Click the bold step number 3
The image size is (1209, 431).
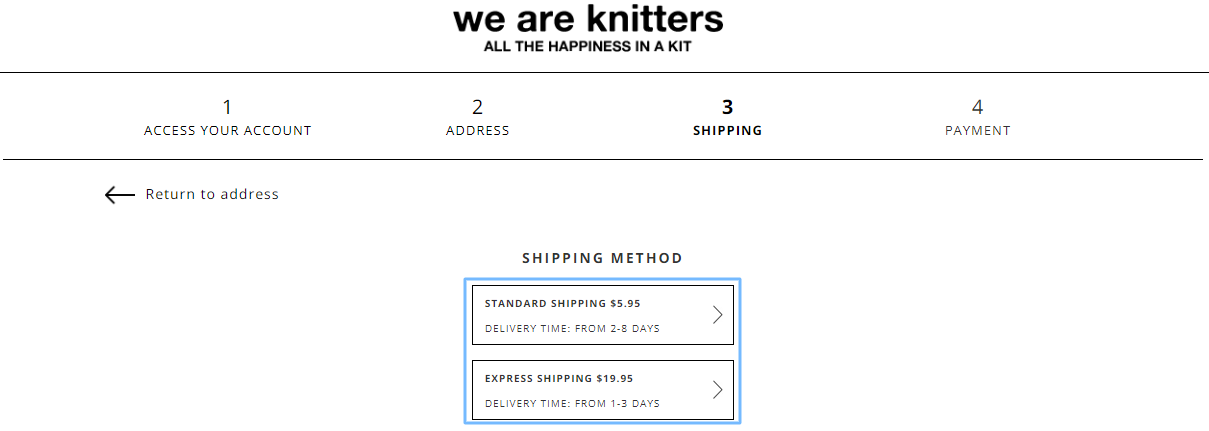pos(728,107)
